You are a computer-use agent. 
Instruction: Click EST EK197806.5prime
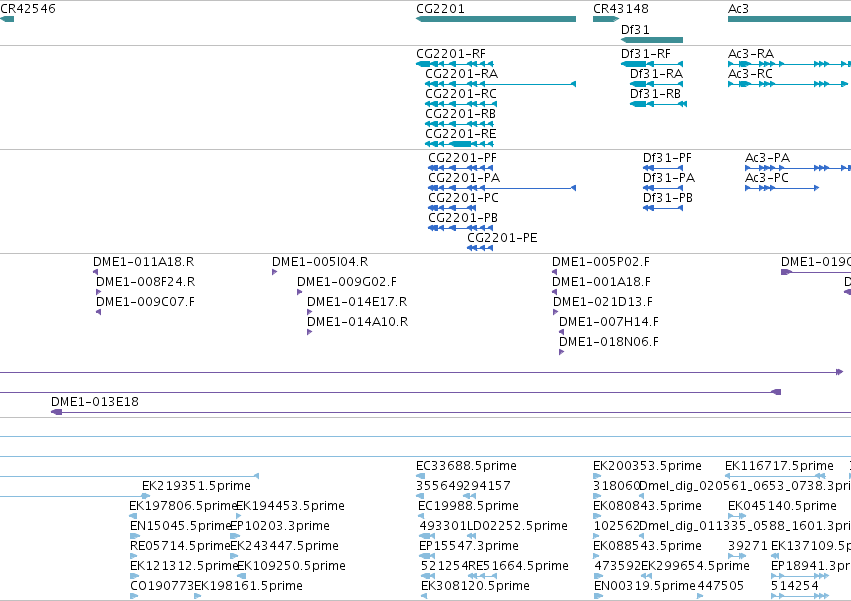[133, 516]
